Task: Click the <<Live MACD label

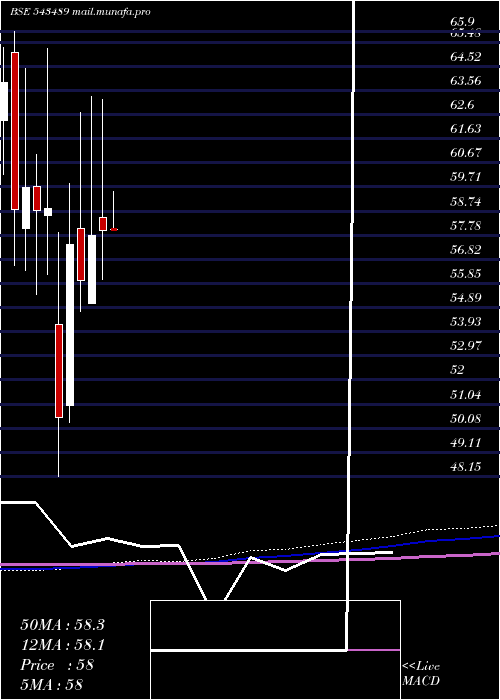Action: (x=421, y=673)
